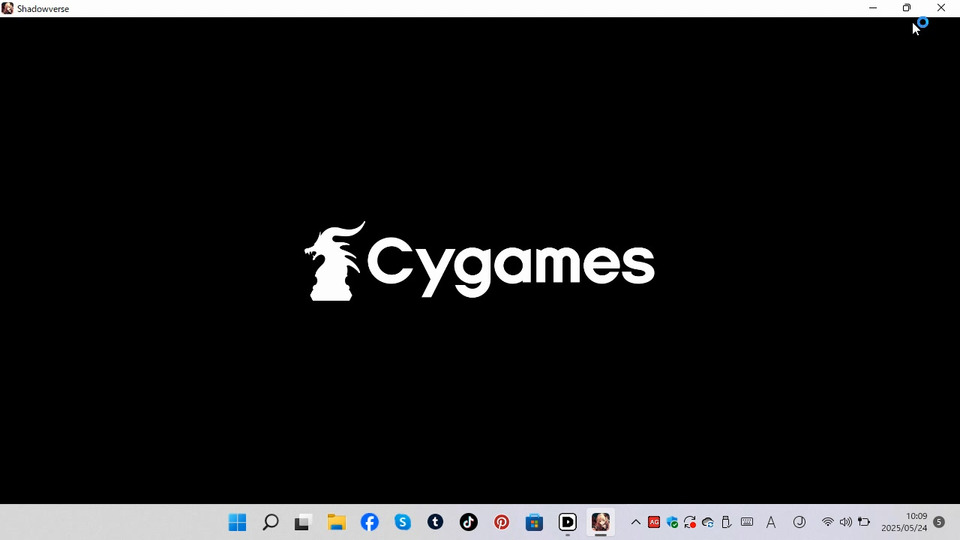The width and height of the screenshot is (960, 540).
Task: Open the D app on the taskbar
Action: tap(568, 522)
